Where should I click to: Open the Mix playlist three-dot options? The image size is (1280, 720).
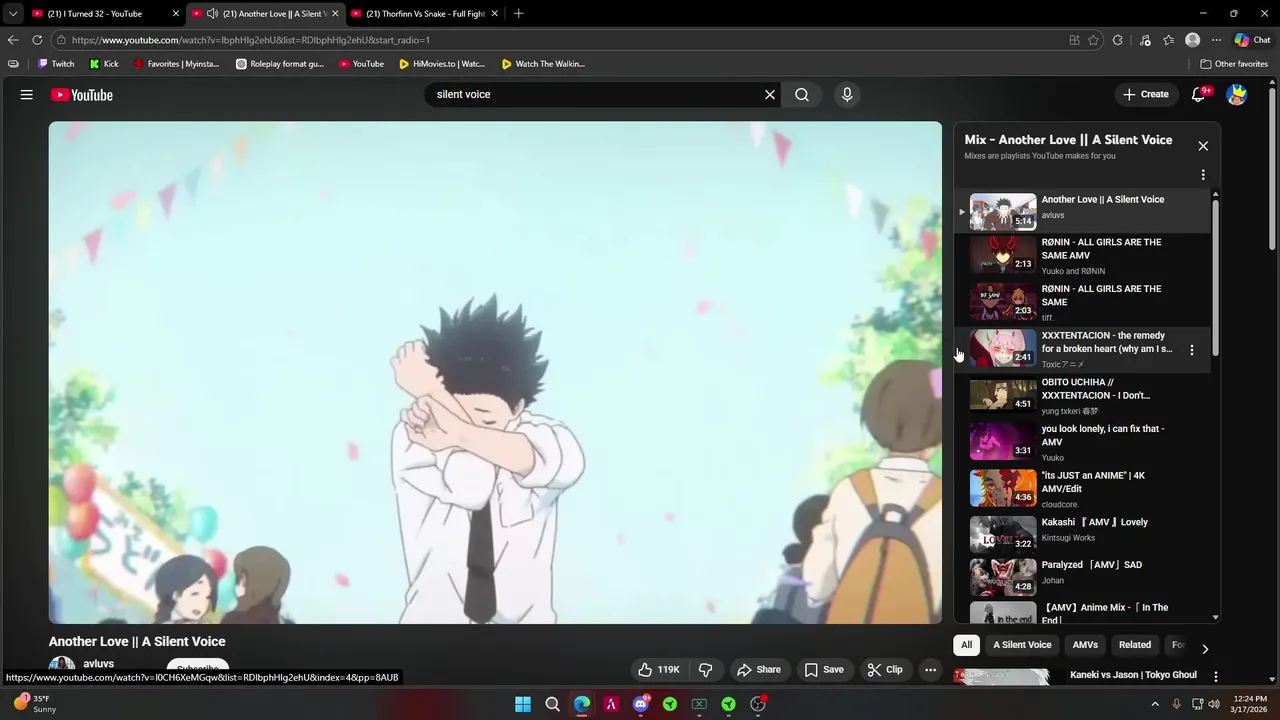pos(1203,175)
